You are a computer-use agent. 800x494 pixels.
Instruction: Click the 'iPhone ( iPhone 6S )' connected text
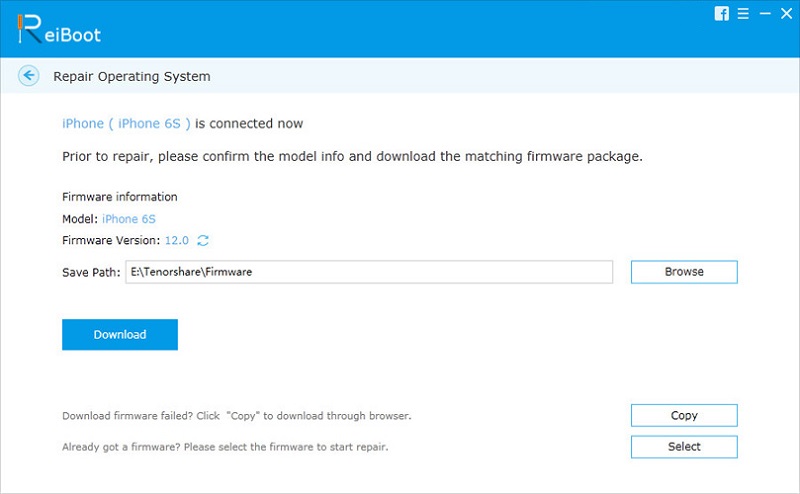pyautogui.click(x=126, y=124)
